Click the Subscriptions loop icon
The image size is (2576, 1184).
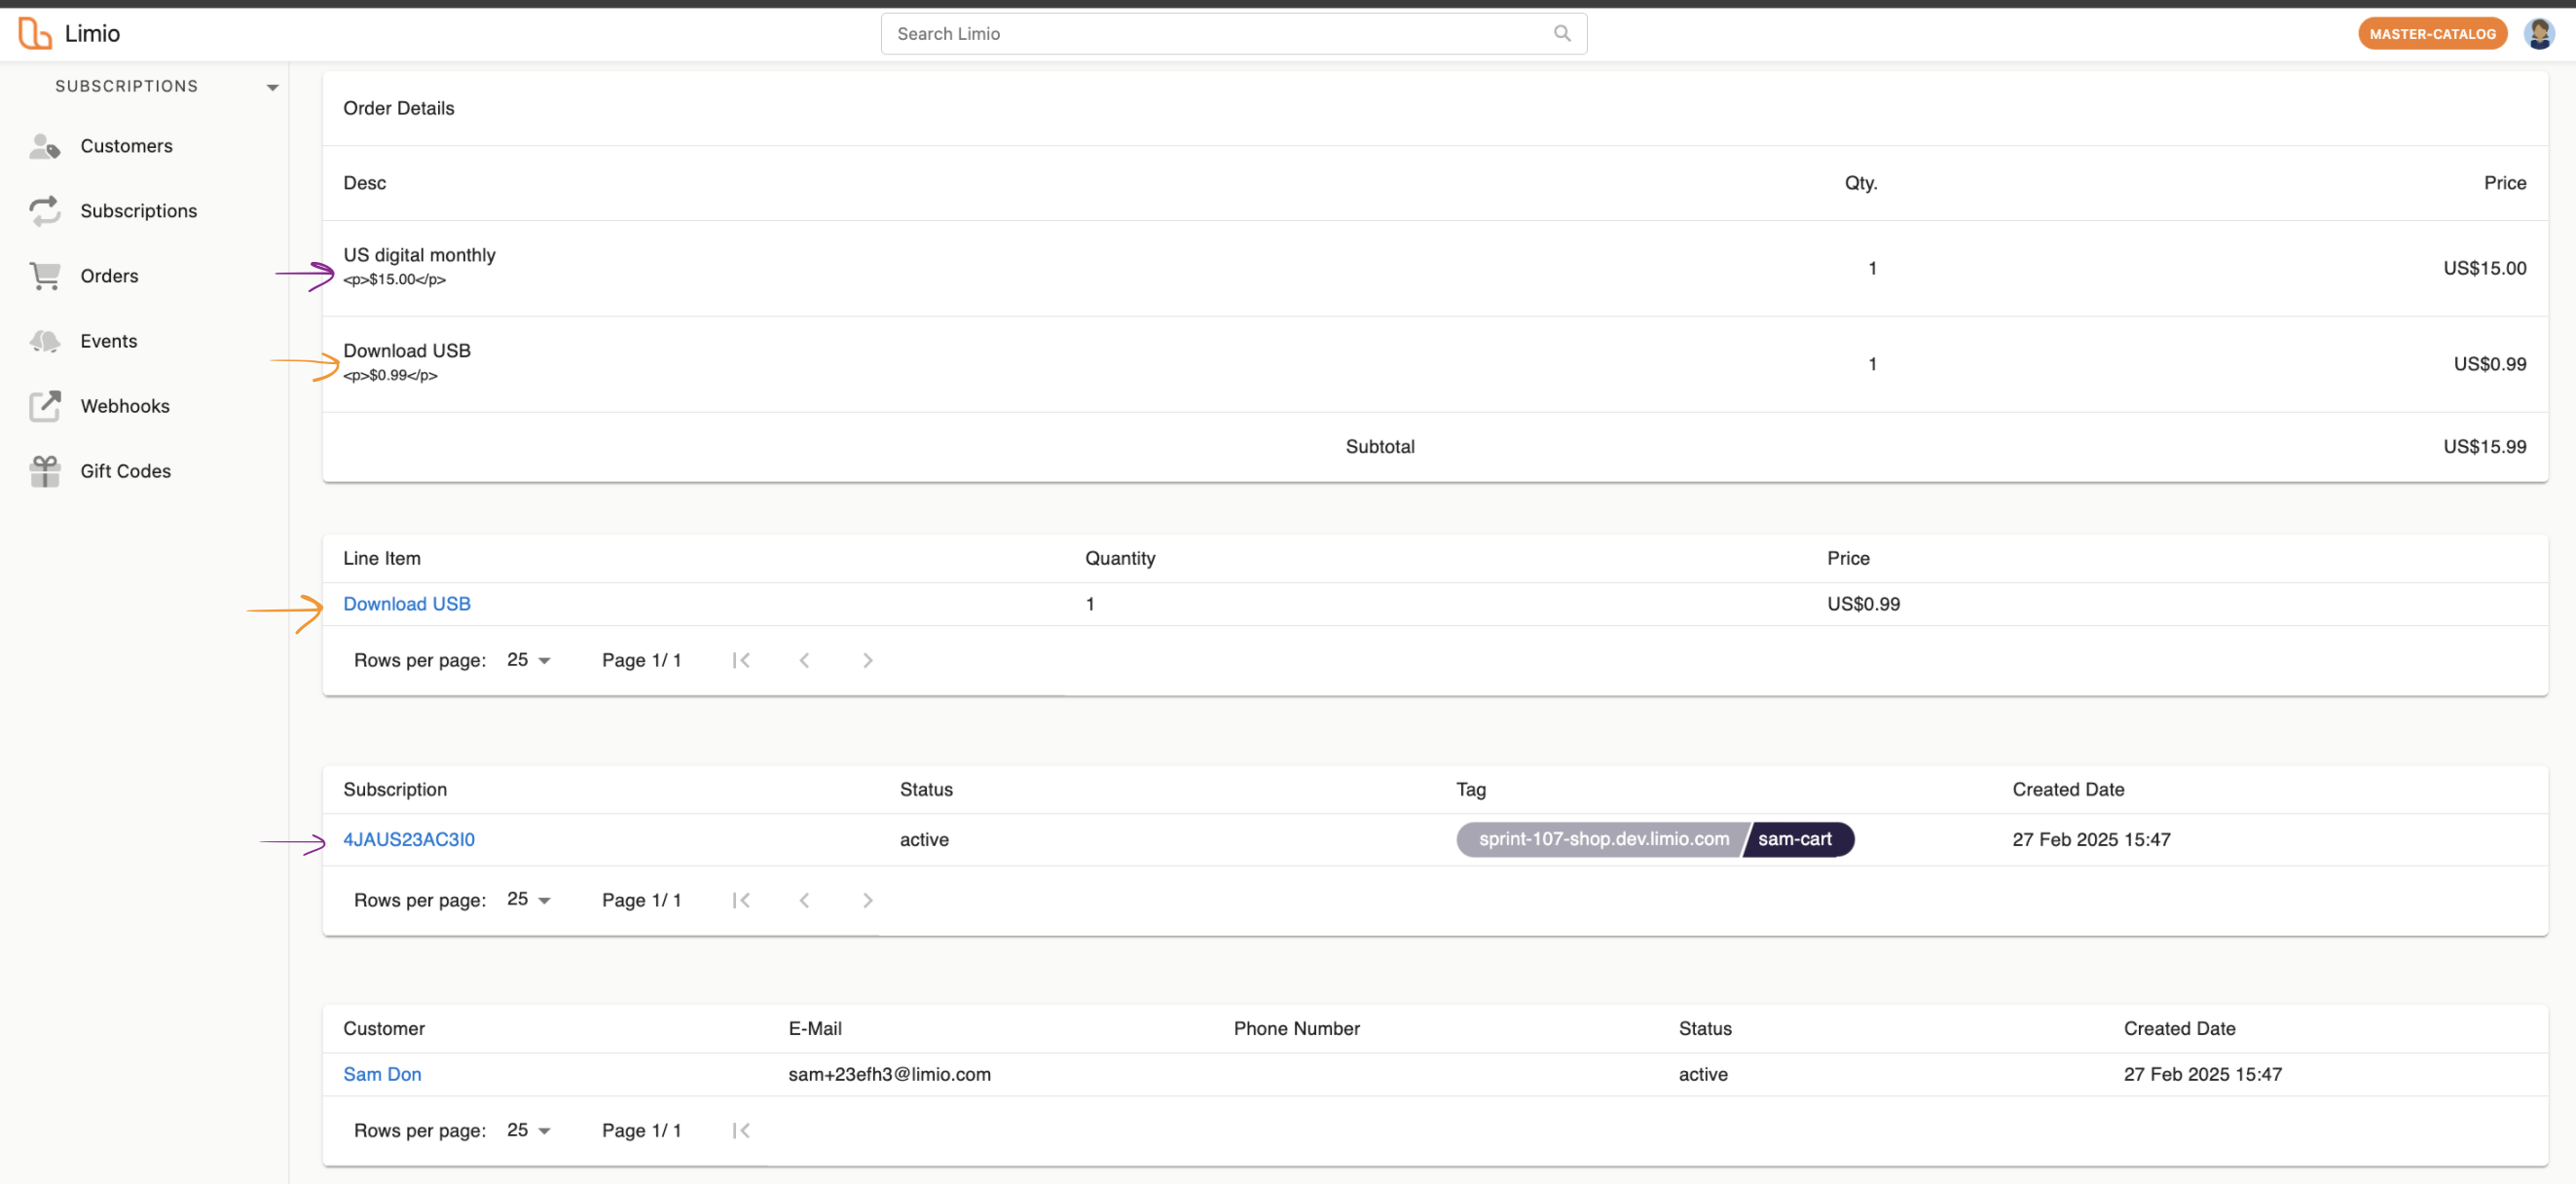(44, 211)
